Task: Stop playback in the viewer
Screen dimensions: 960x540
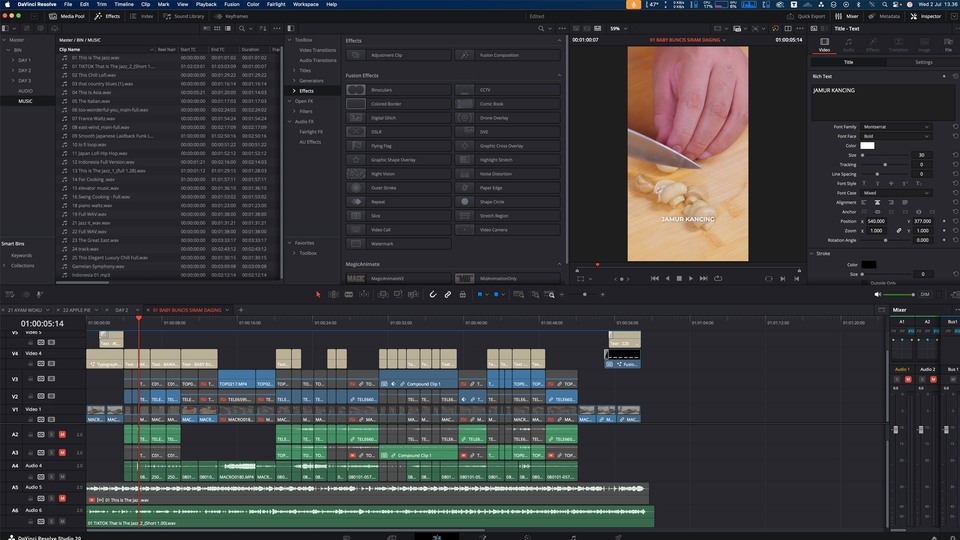Action: (679, 279)
